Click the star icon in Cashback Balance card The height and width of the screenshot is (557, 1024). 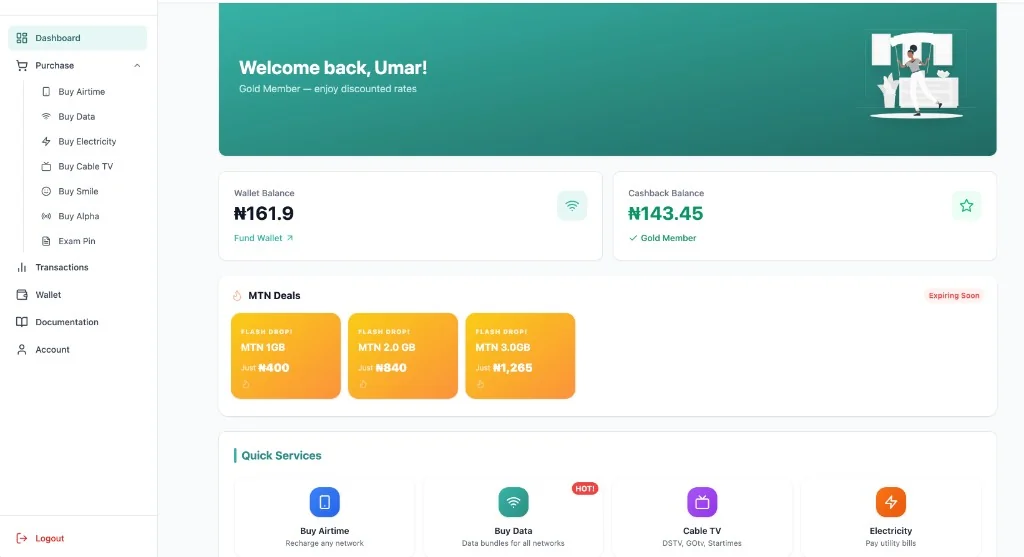click(966, 206)
